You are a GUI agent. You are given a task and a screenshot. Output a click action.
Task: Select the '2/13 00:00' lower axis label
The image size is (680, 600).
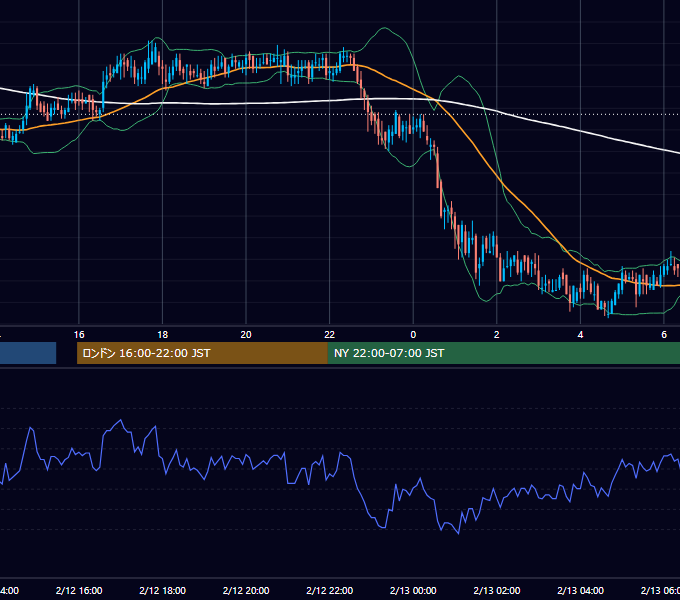pos(413,590)
